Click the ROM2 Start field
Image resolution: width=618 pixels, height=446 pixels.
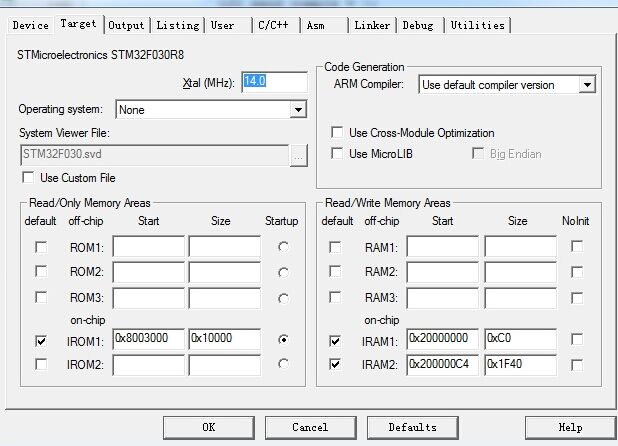pyautogui.click(x=148, y=272)
